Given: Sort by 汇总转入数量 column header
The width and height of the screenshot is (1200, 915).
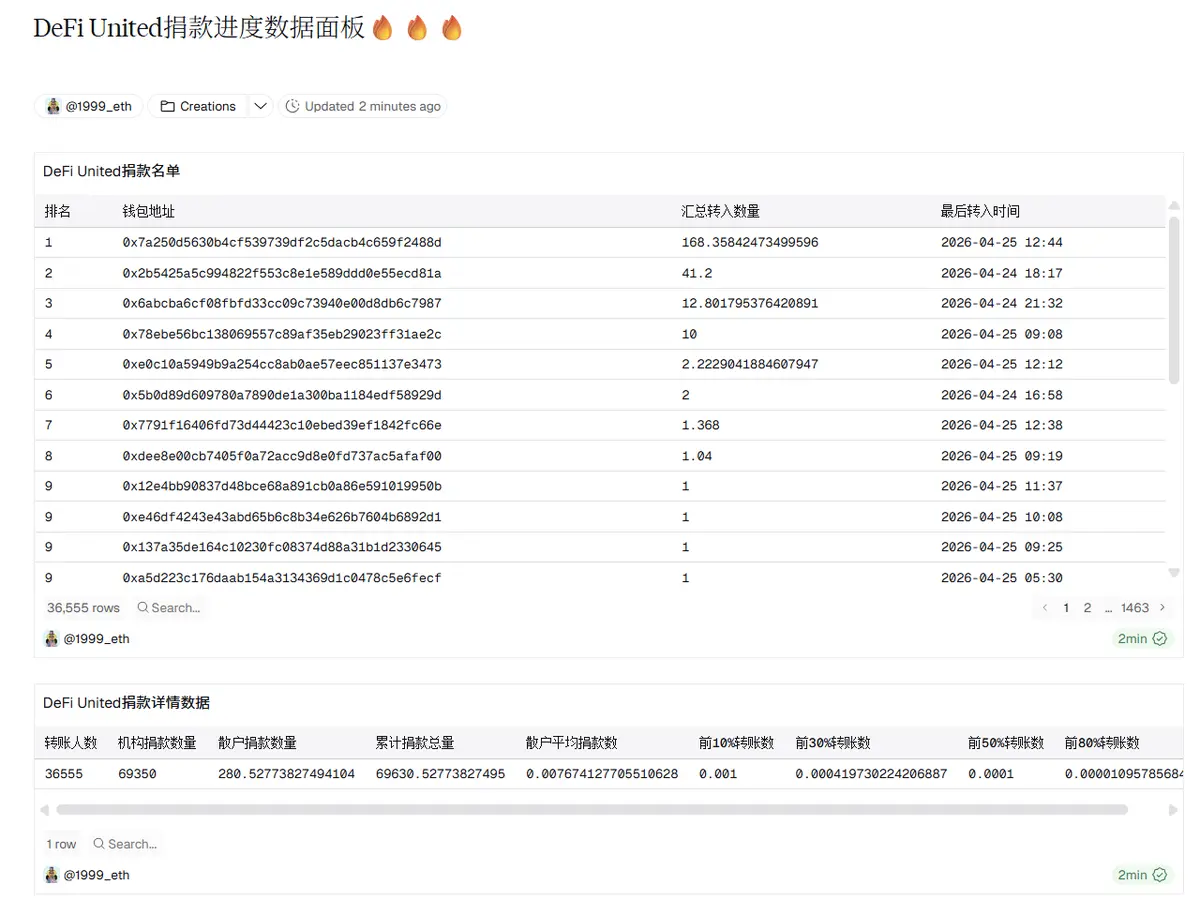Looking at the screenshot, I should click(x=721, y=211).
